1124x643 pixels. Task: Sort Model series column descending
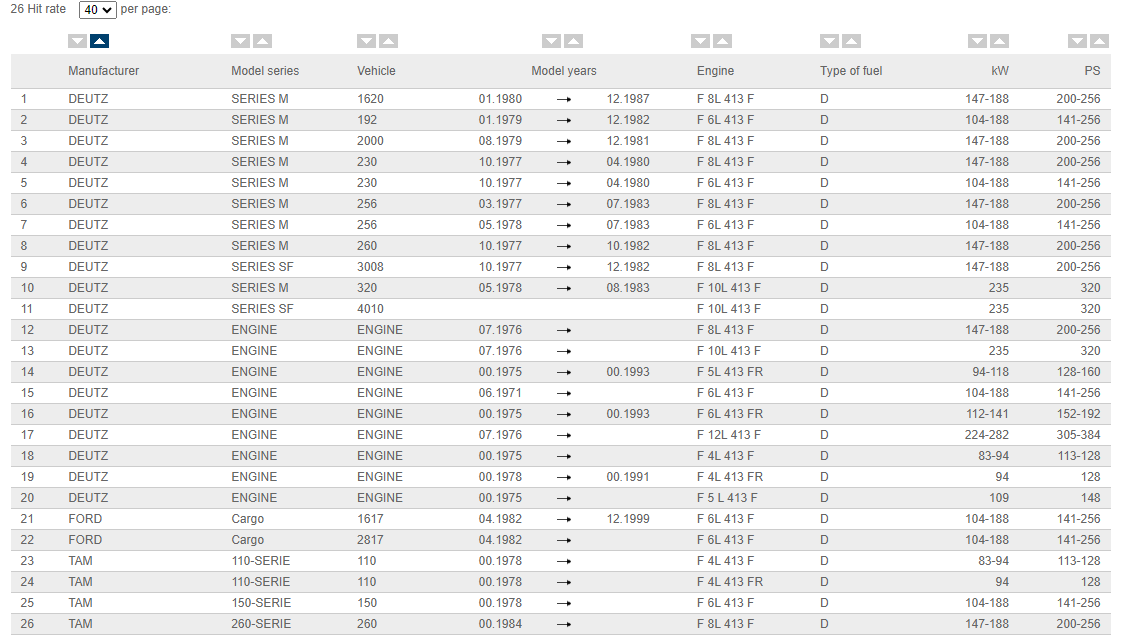pyautogui.click(x=240, y=41)
